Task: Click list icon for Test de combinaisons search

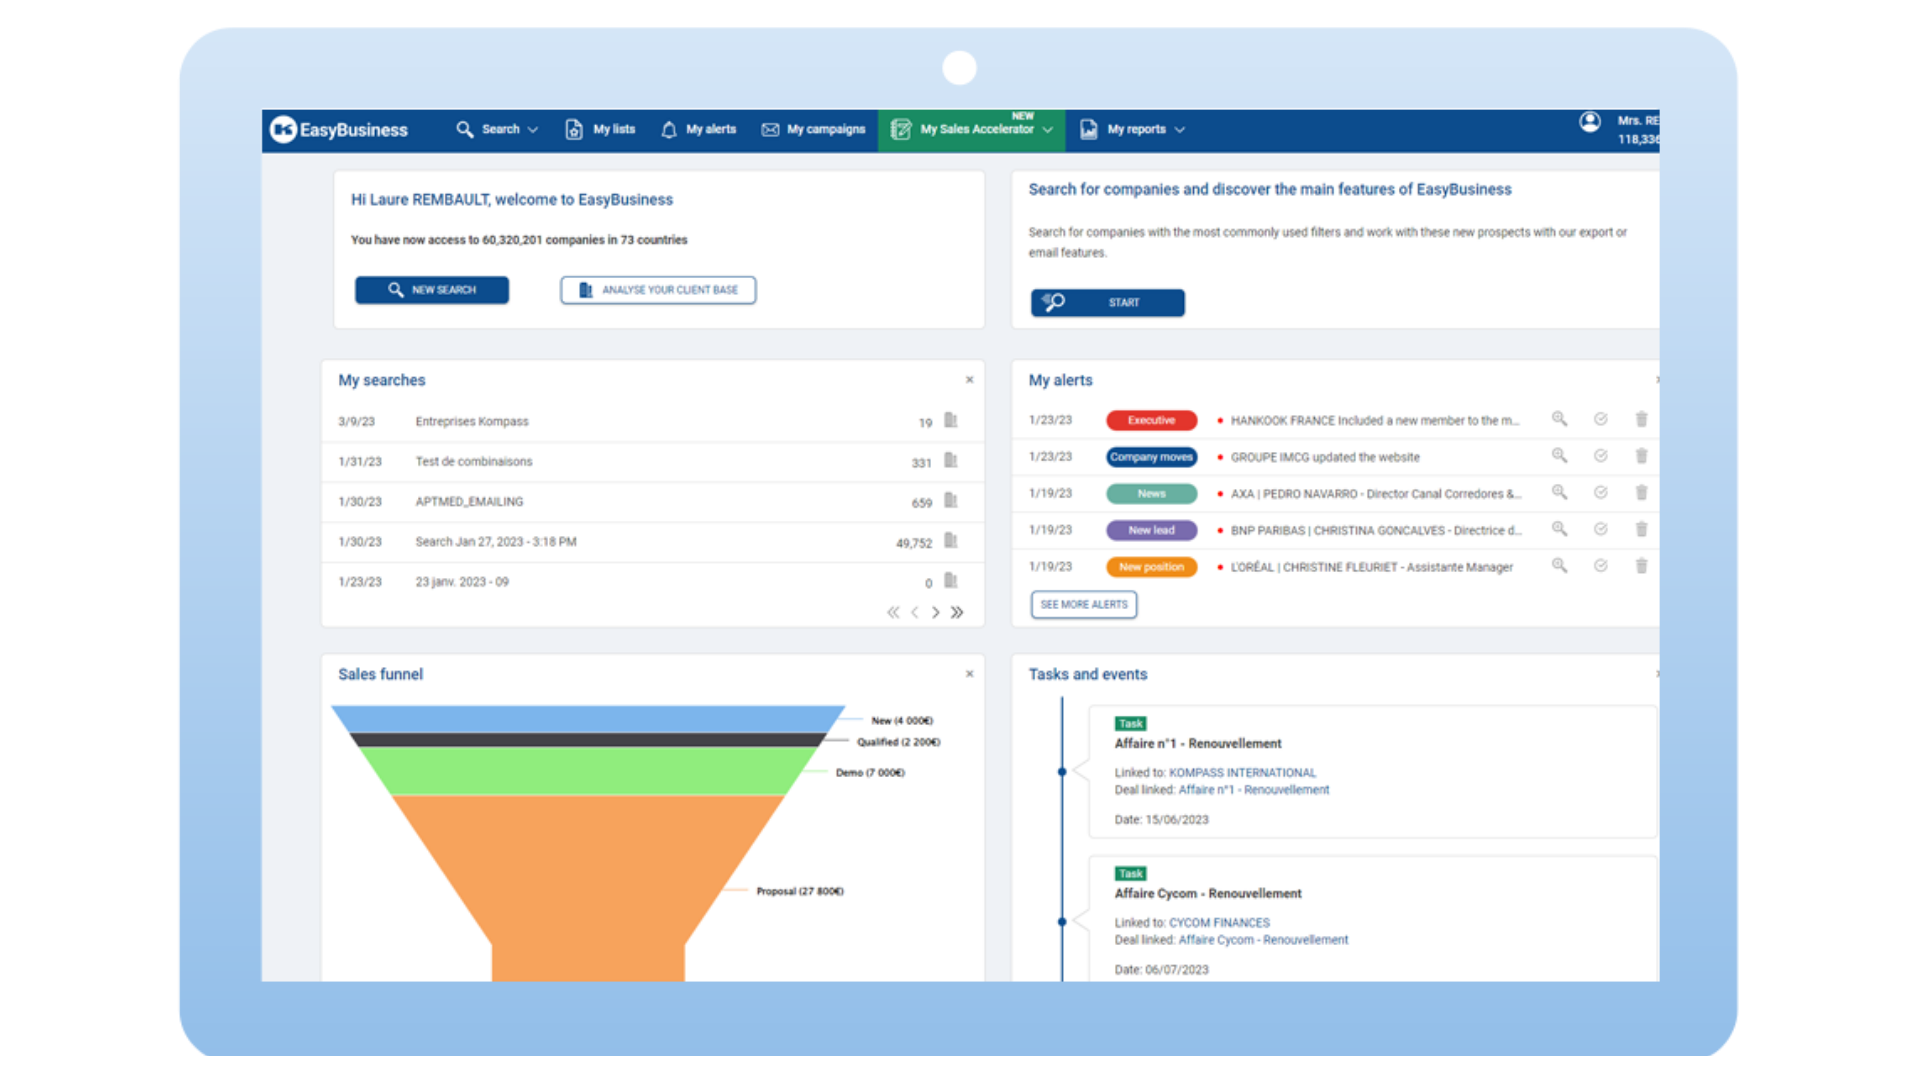Action: [x=951, y=461]
